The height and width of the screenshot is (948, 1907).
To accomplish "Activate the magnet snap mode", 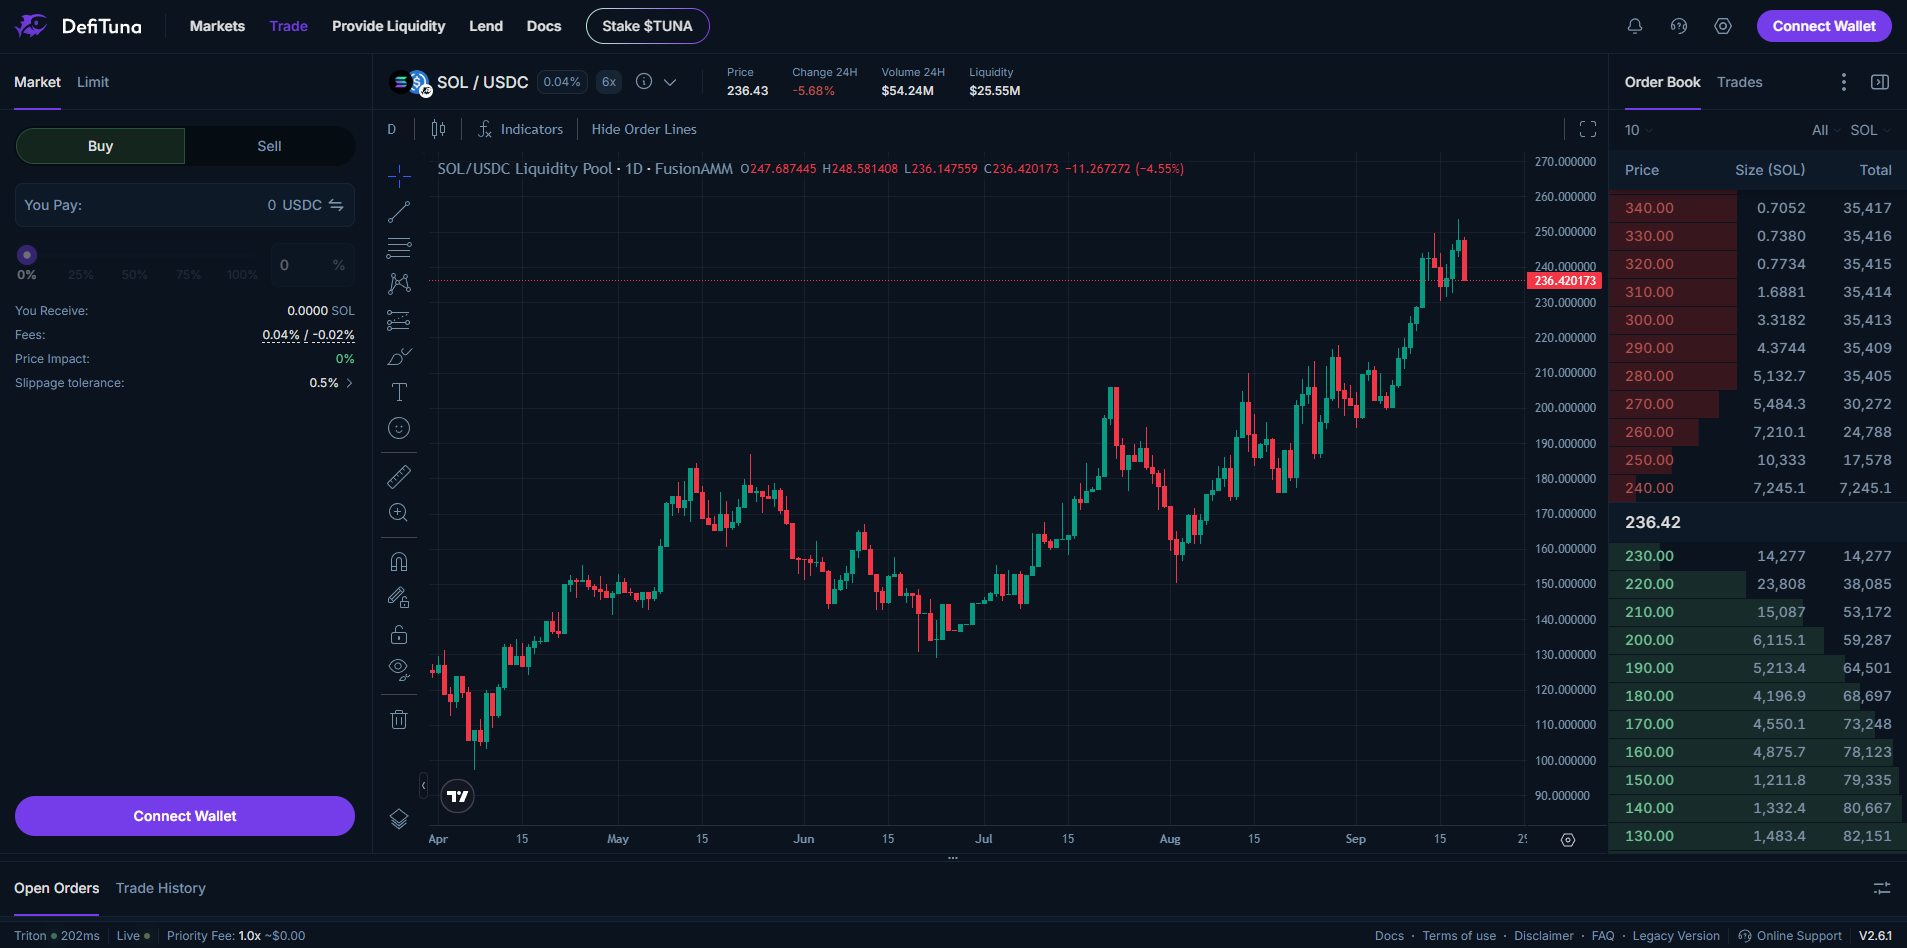I will tap(399, 562).
